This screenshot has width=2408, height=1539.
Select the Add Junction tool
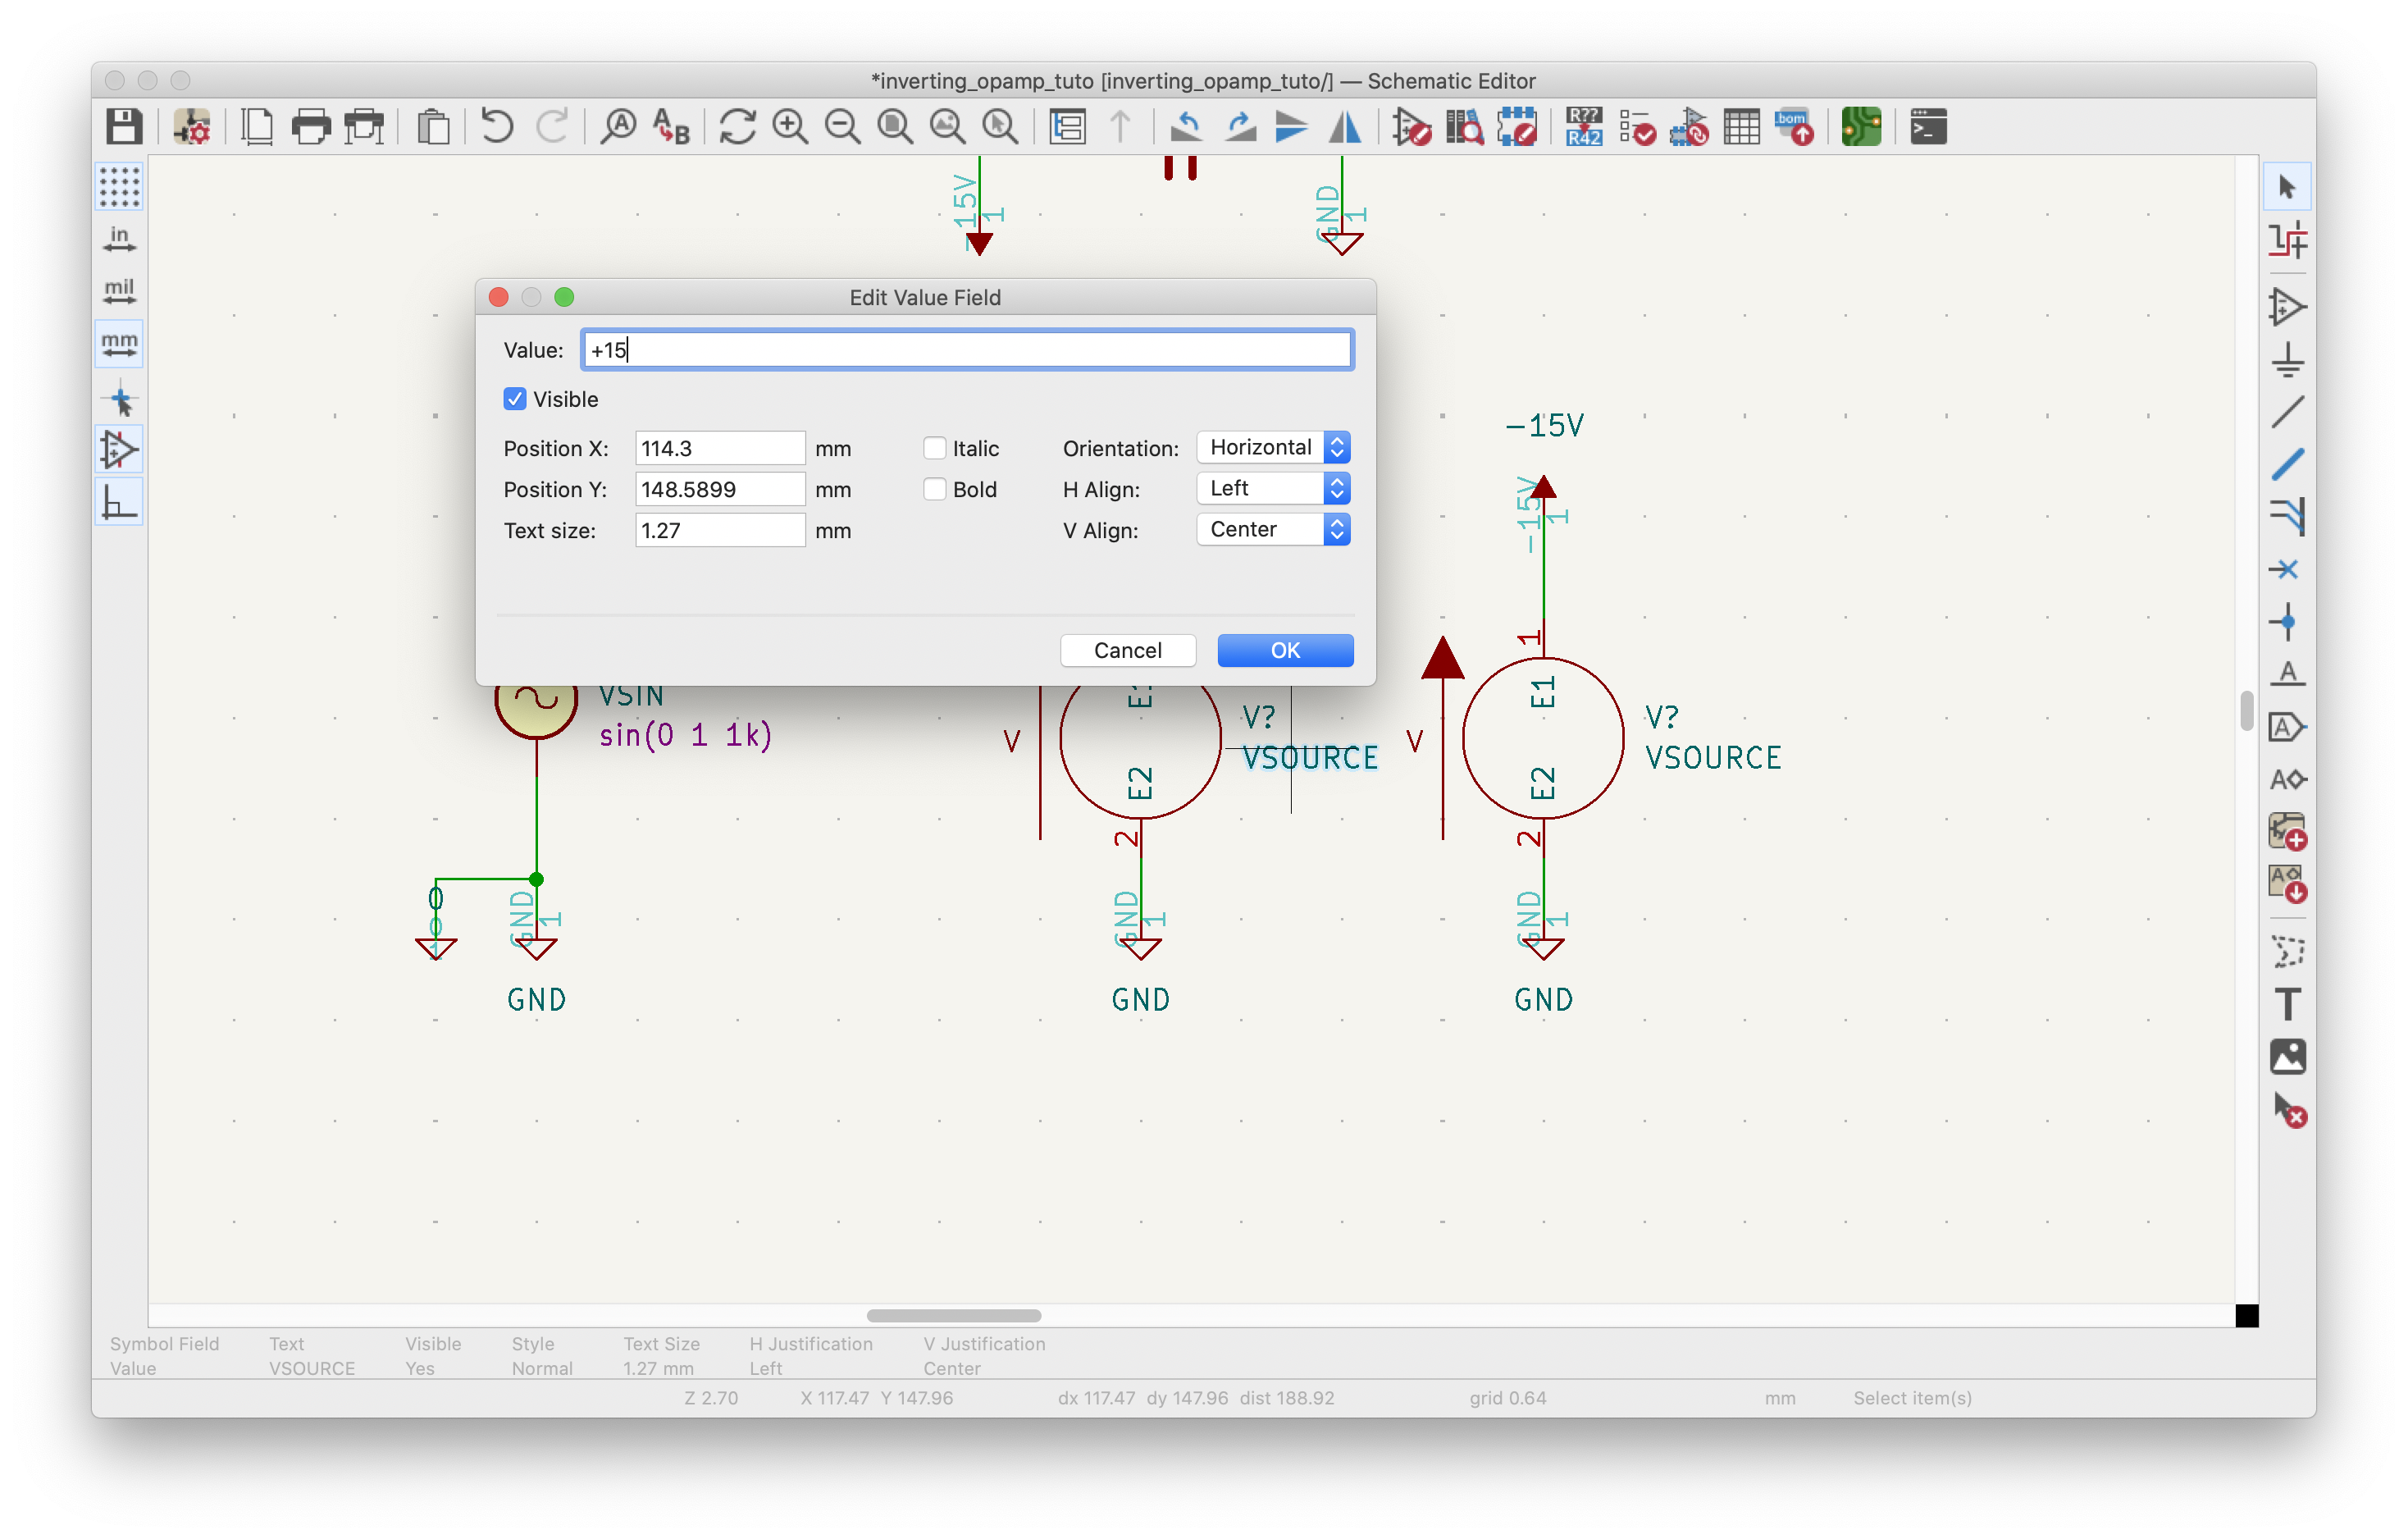click(2287, 622)
